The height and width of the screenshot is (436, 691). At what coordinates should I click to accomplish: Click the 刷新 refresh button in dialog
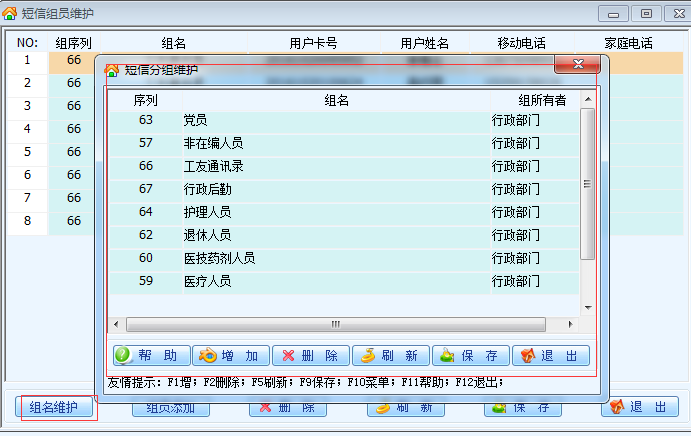coord(390,355)
